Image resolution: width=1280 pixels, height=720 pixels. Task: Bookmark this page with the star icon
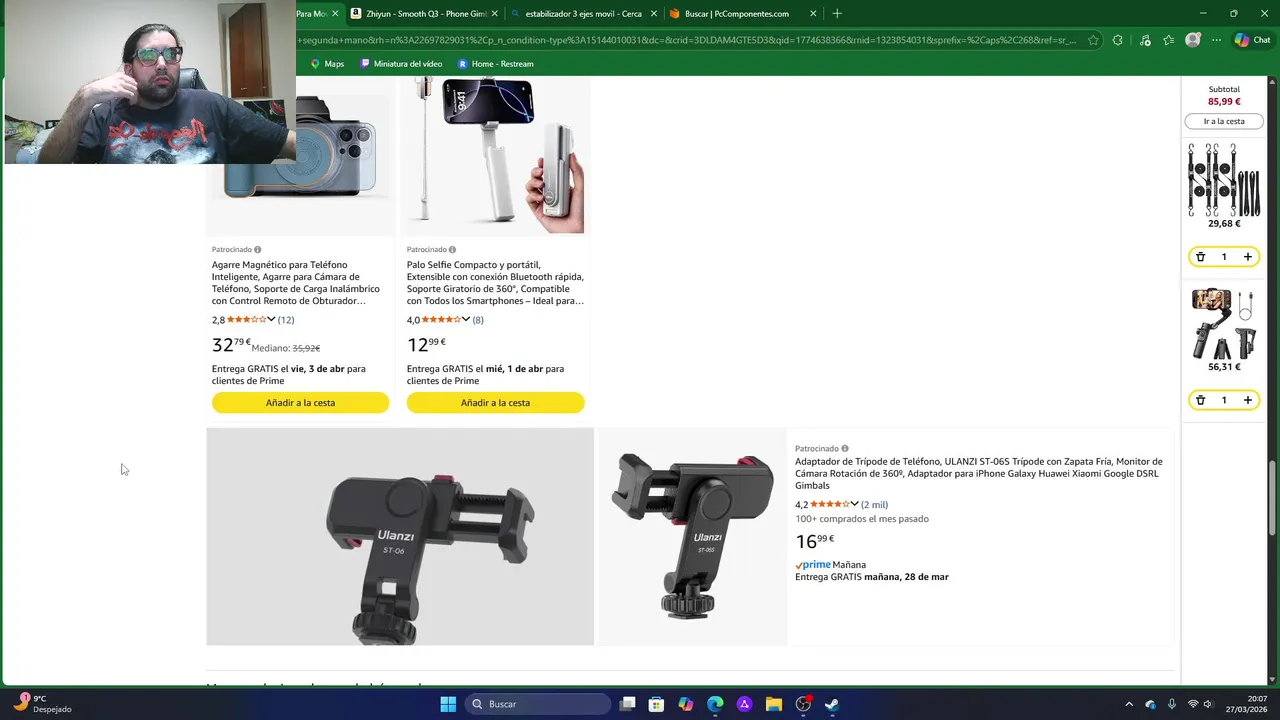coord(1093,40)
